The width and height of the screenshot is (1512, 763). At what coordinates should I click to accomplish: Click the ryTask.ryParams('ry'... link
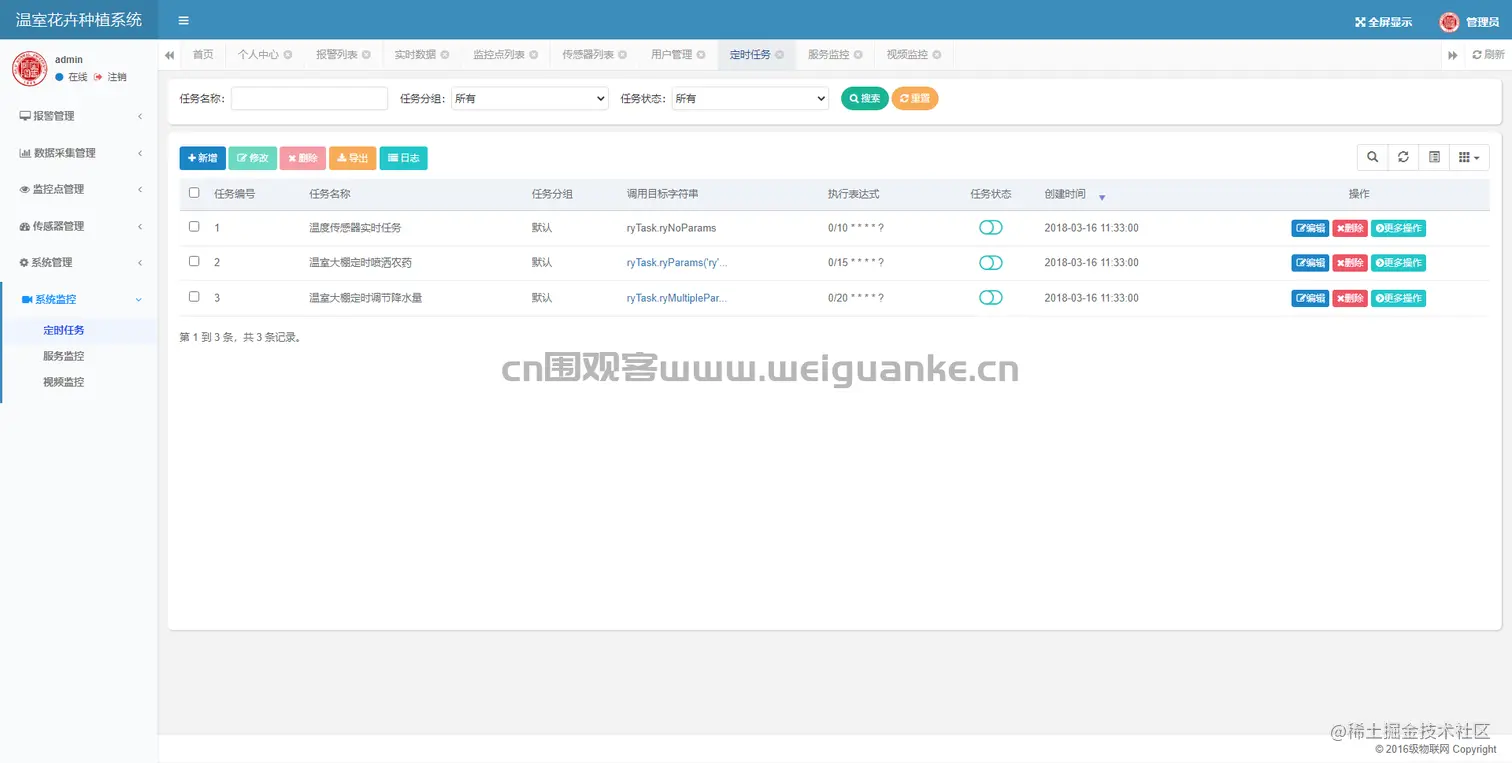tap(677, 263)
